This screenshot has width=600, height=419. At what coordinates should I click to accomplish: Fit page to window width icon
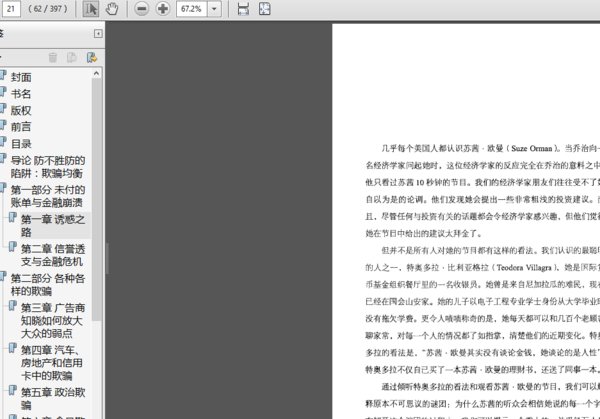(243, 9)
